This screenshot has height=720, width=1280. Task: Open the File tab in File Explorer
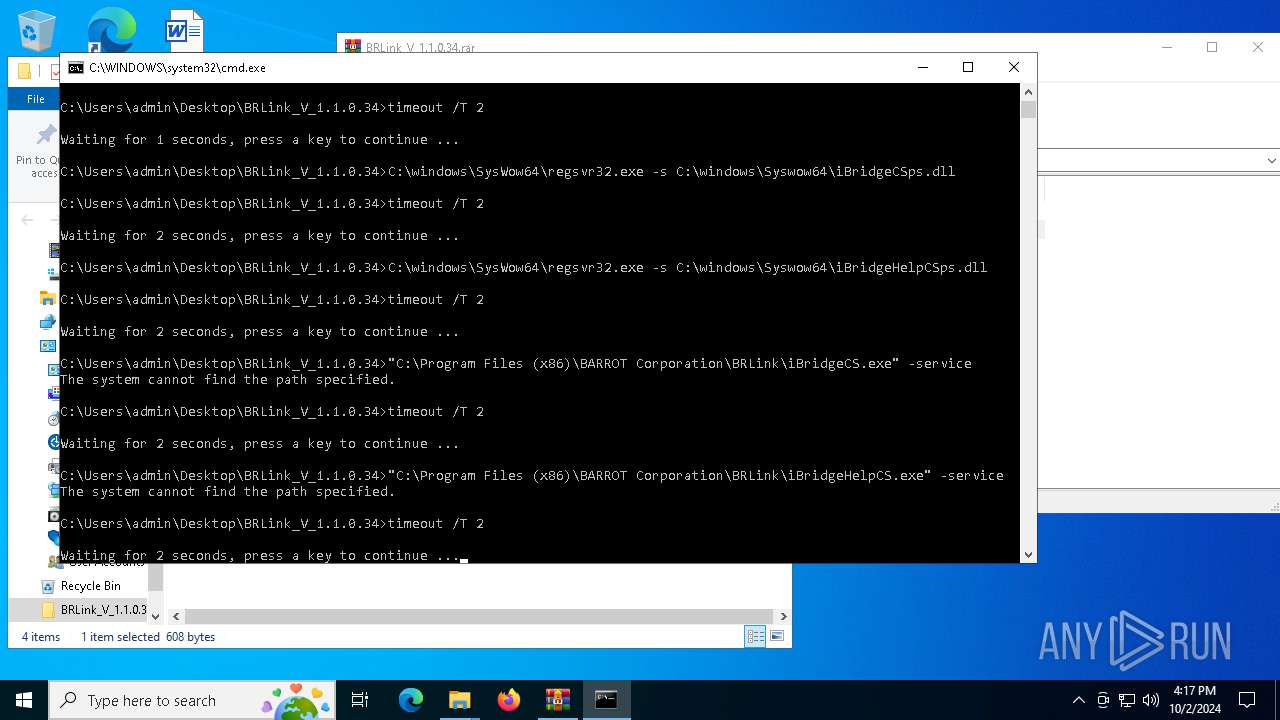pos(35,99)
